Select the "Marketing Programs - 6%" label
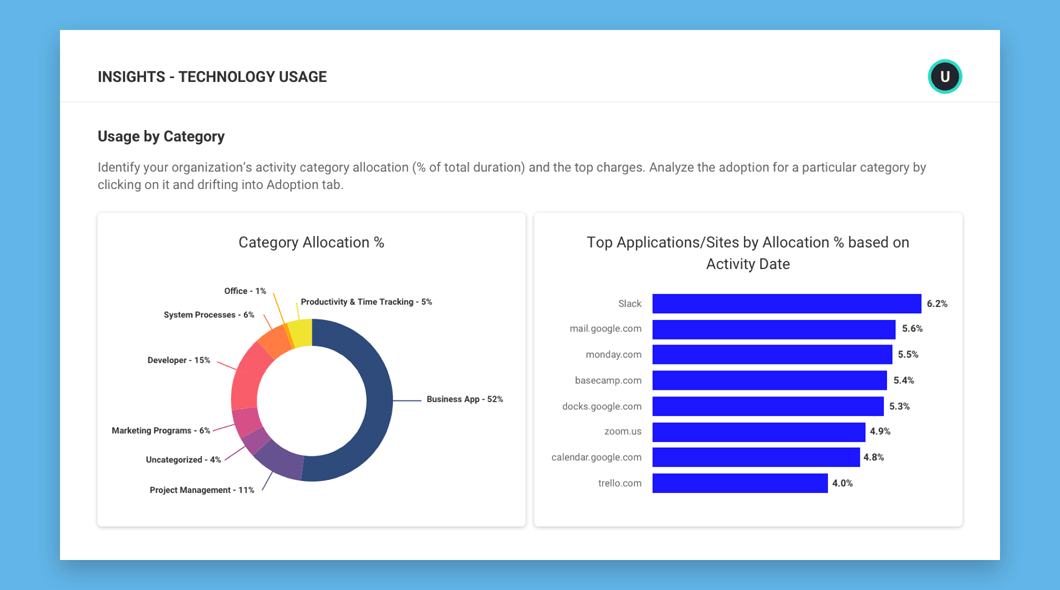This screenshot has width=1060, height=590. 161,431
